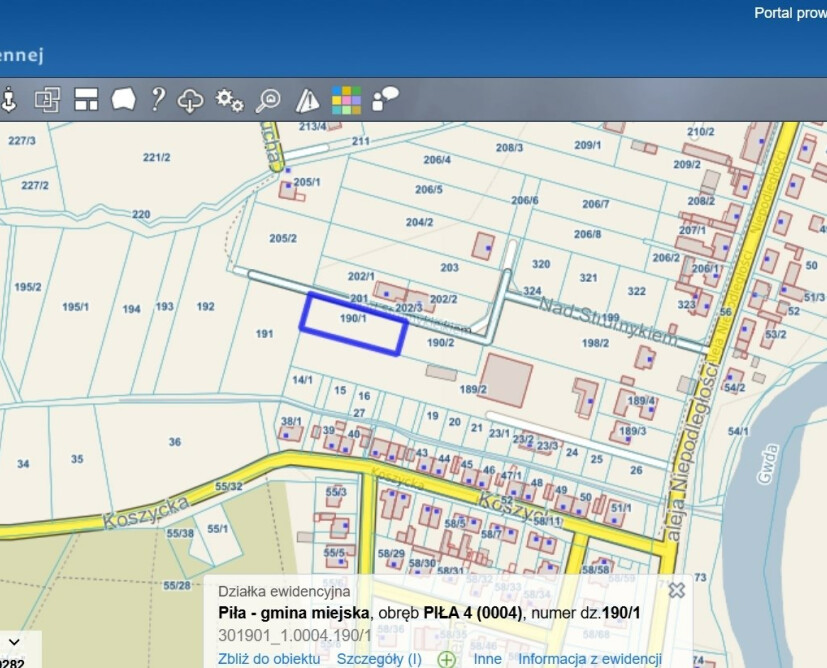
Task: Open help with the question mark icon
Action: pos(157,100)
